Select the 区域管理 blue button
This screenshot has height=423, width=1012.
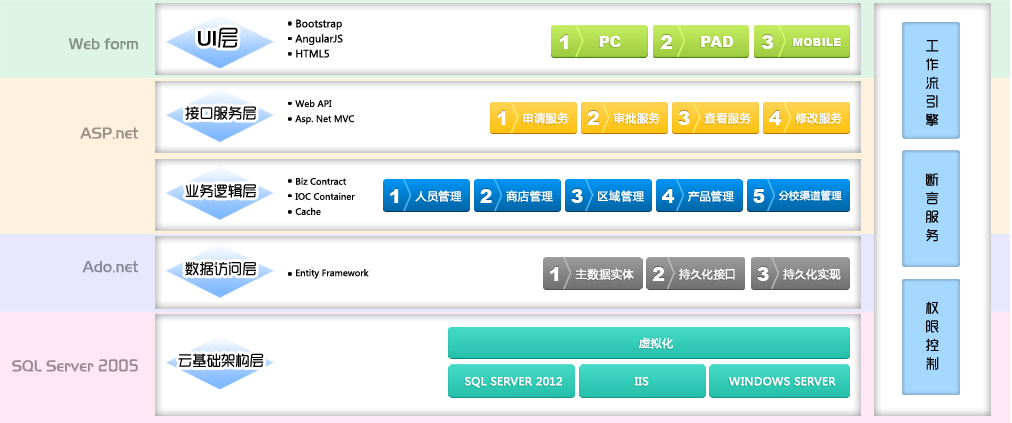(x=608, y=196)
